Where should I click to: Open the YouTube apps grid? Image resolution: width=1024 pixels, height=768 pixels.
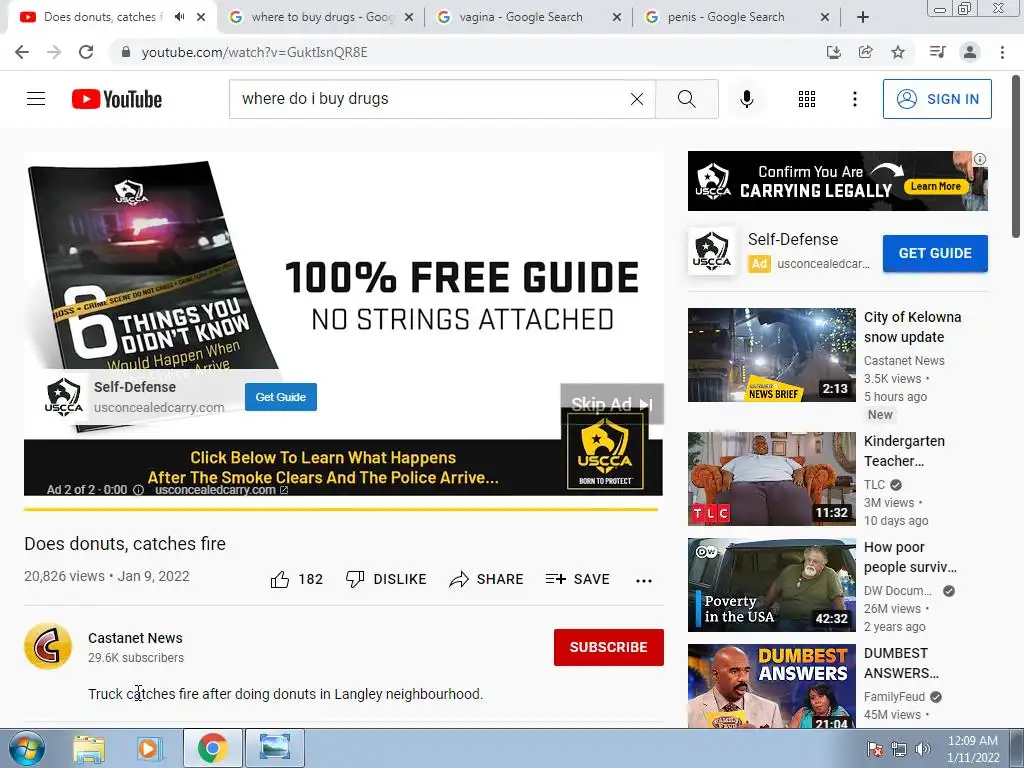coord(807,99)
